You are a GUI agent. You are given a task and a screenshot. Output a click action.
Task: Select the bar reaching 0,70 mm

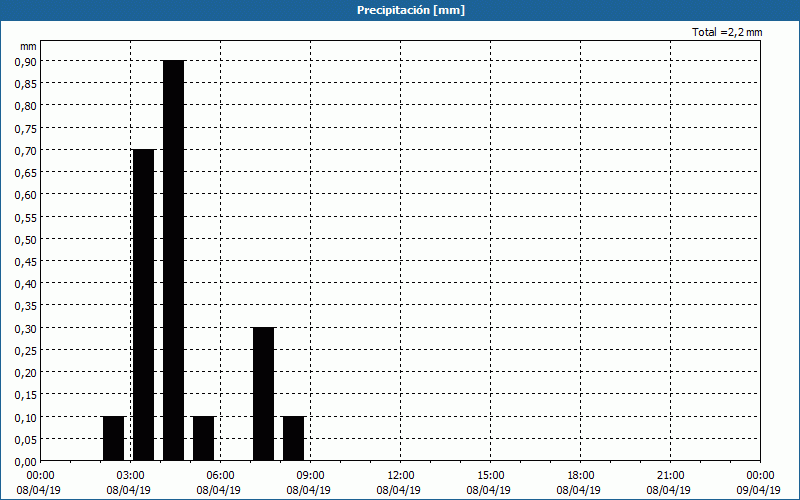click(x=143, y=305)
